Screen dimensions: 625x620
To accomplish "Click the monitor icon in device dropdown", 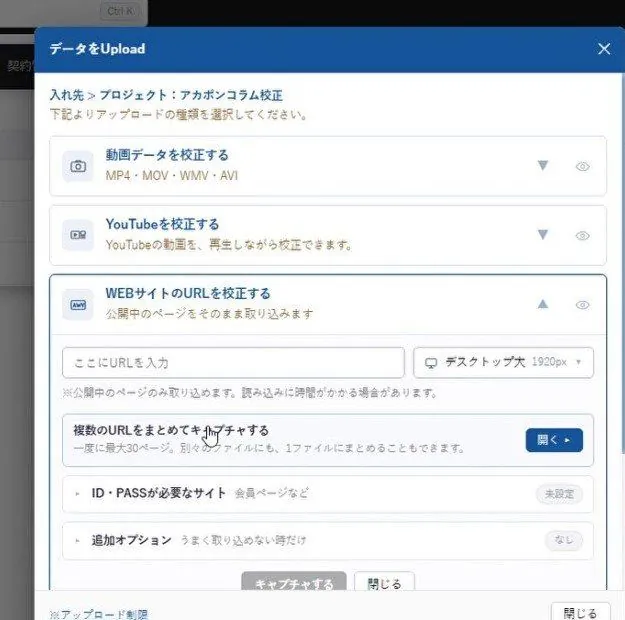I will pos(431,363).
